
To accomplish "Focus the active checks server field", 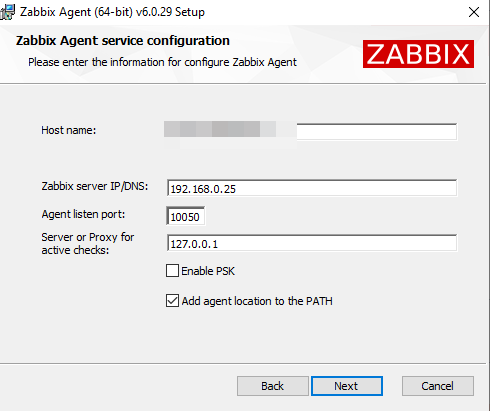I will (312, 243).
